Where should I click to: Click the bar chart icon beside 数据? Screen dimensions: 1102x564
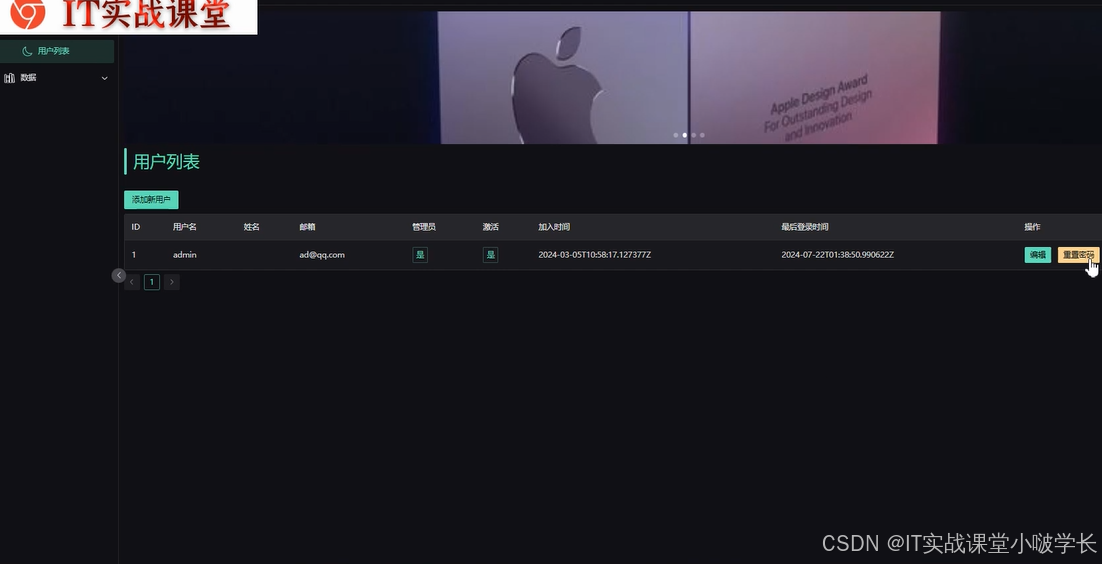click(x=9, y=78)
